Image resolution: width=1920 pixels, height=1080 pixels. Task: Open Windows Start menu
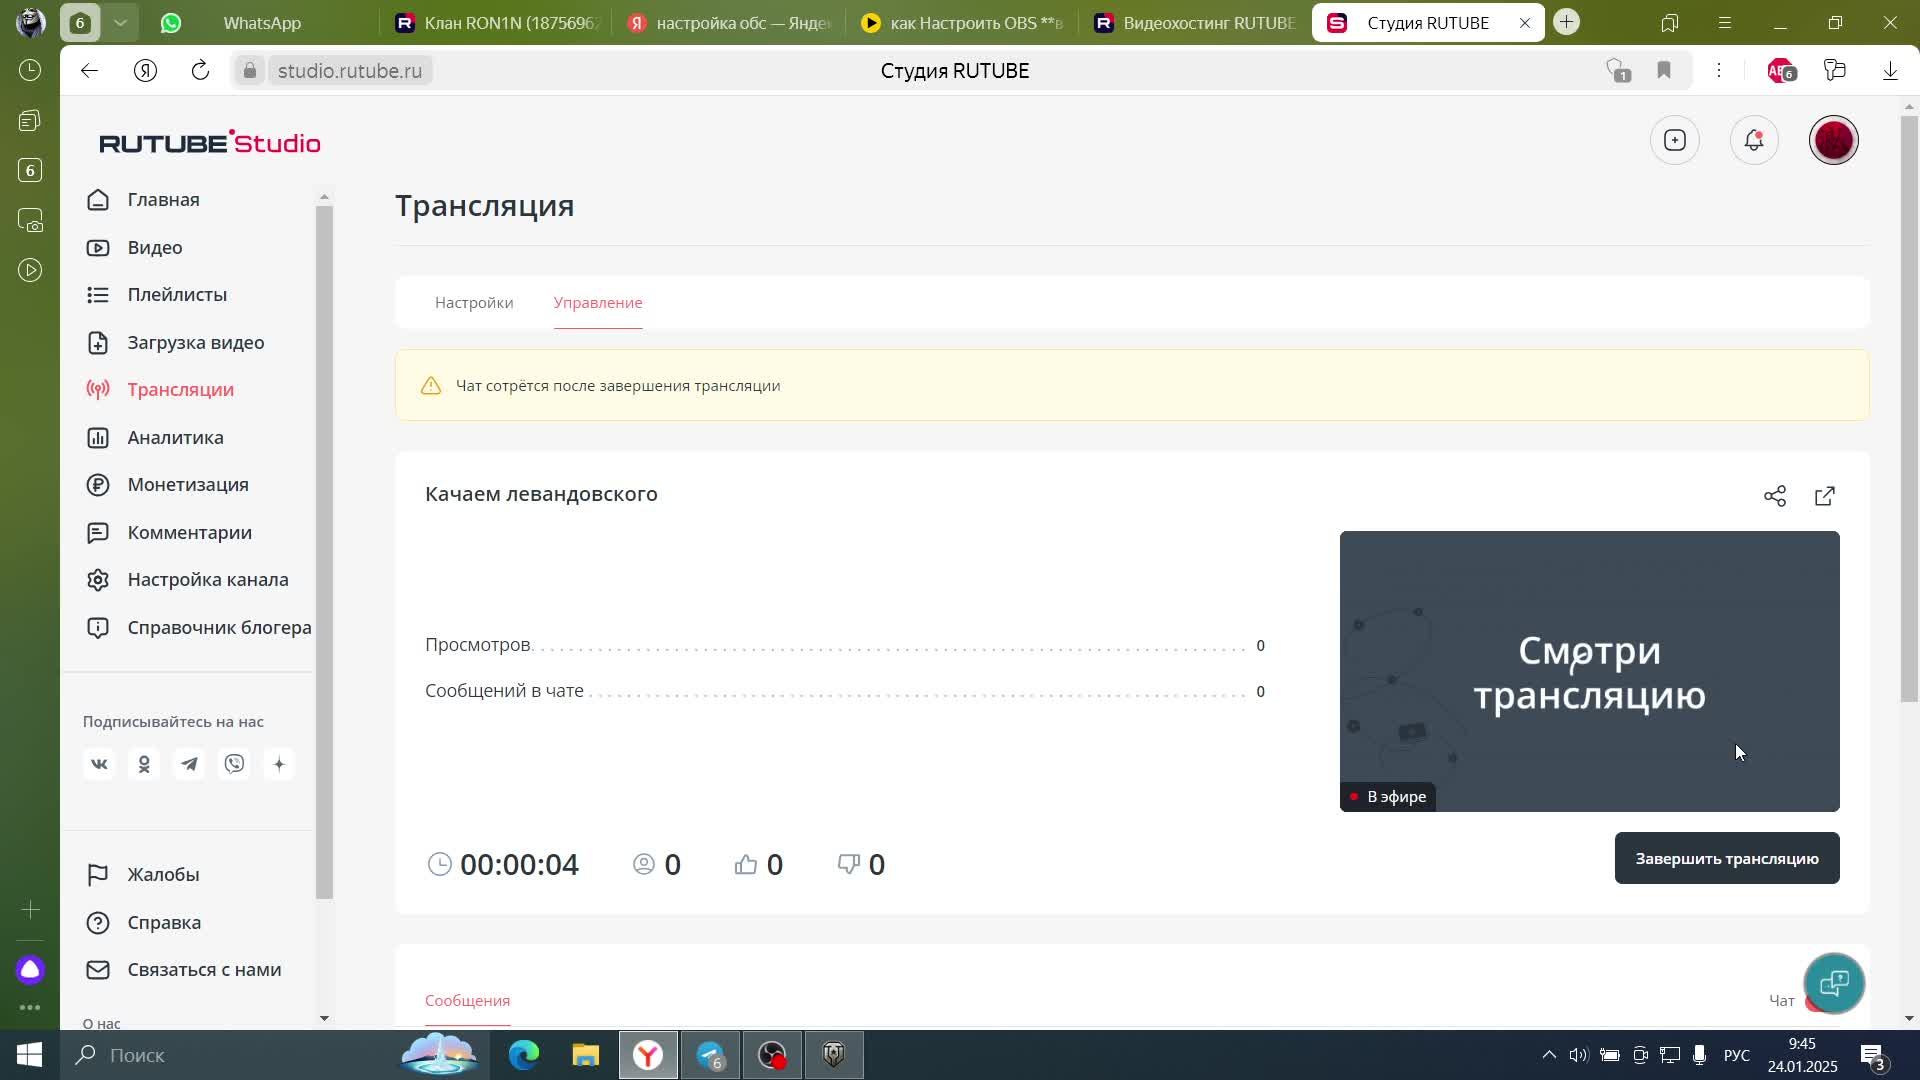[x=29, y=1056]
